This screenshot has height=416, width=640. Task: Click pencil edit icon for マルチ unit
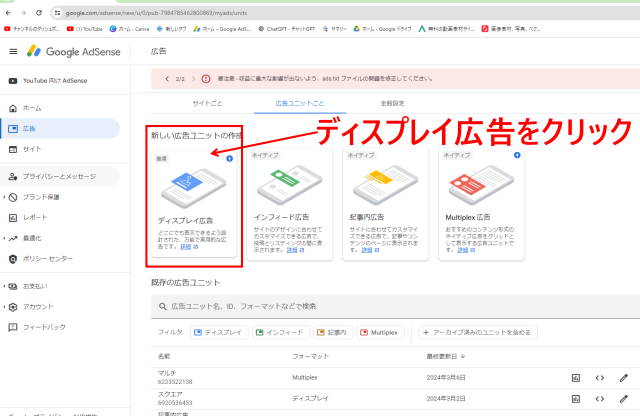(x=624, y=377)
